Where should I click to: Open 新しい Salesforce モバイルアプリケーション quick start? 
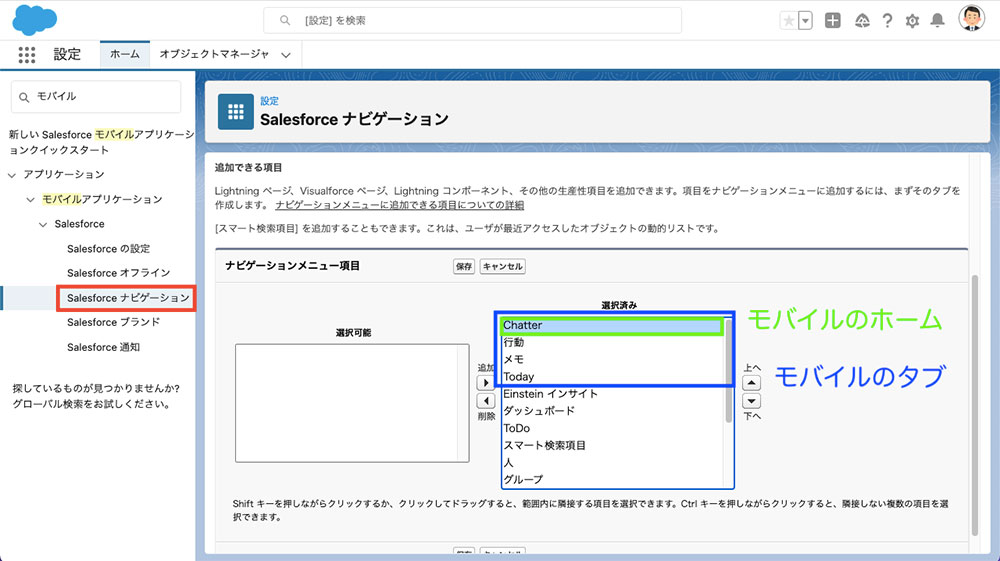click(101, 142)
